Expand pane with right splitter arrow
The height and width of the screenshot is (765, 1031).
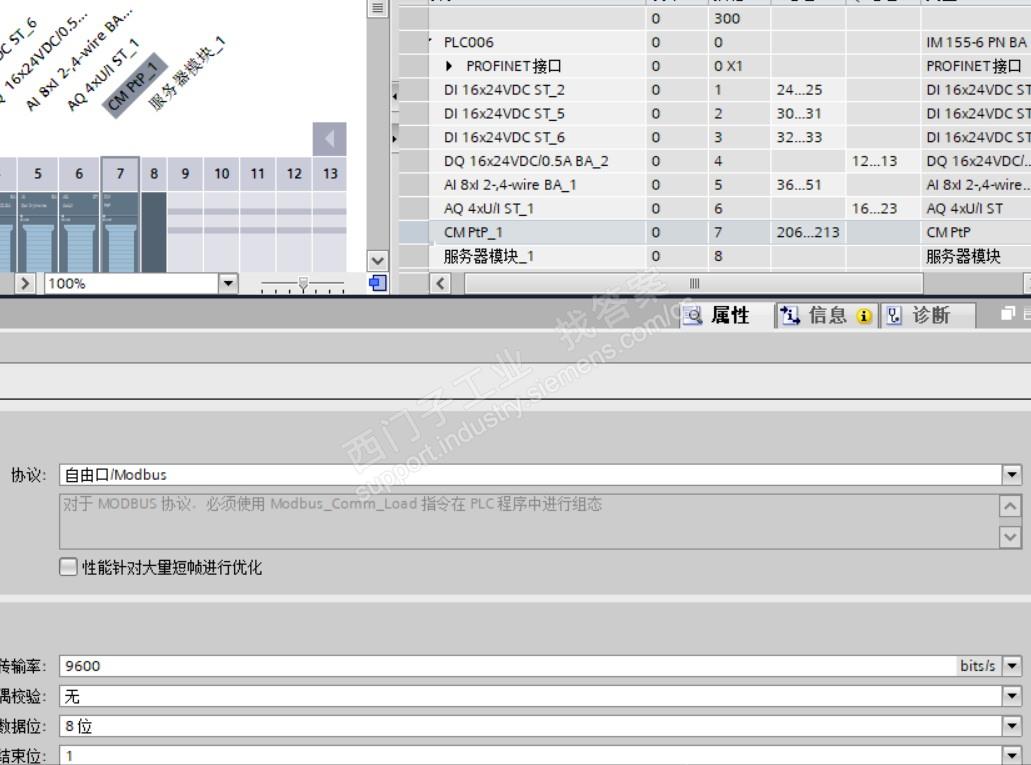395,139
